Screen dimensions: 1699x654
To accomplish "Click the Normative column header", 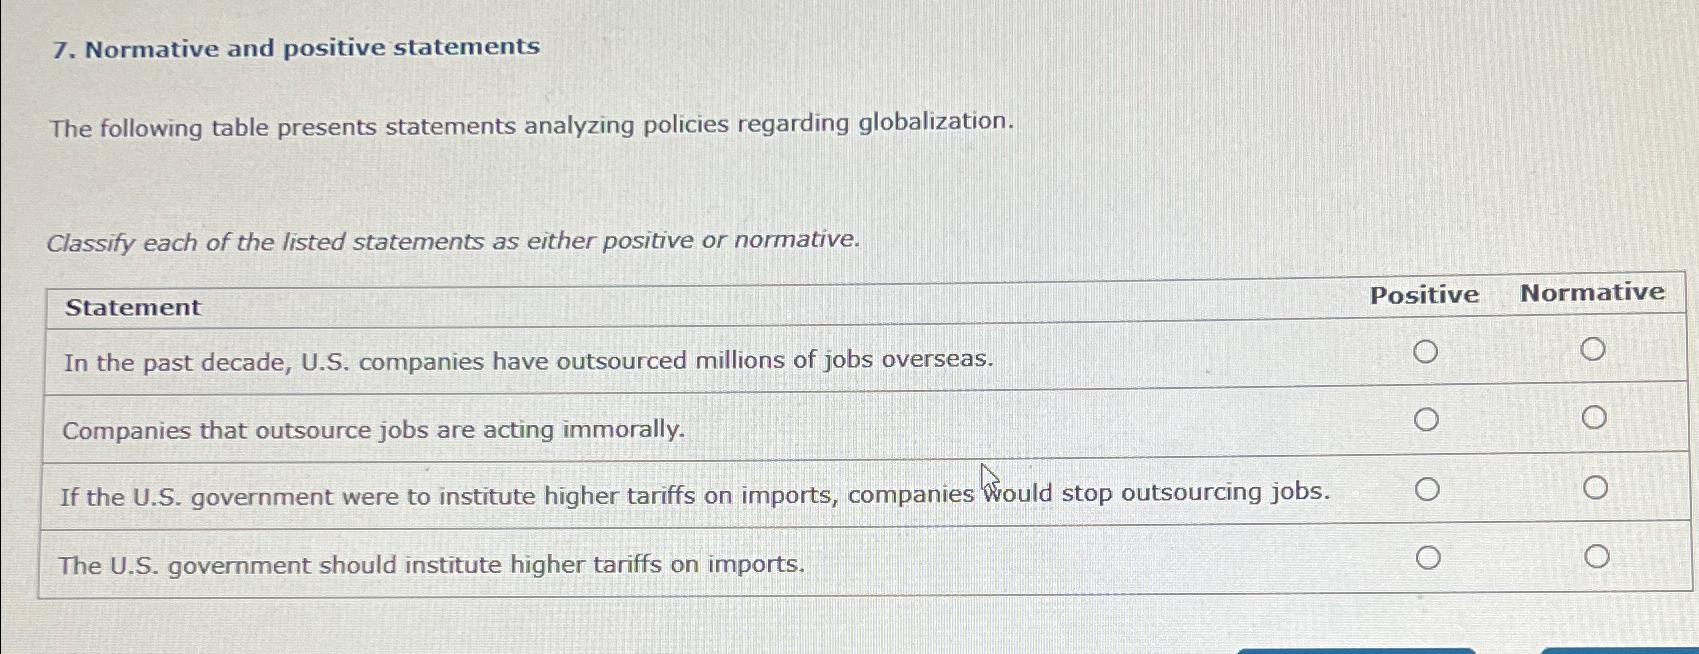I will [1592, 292].
